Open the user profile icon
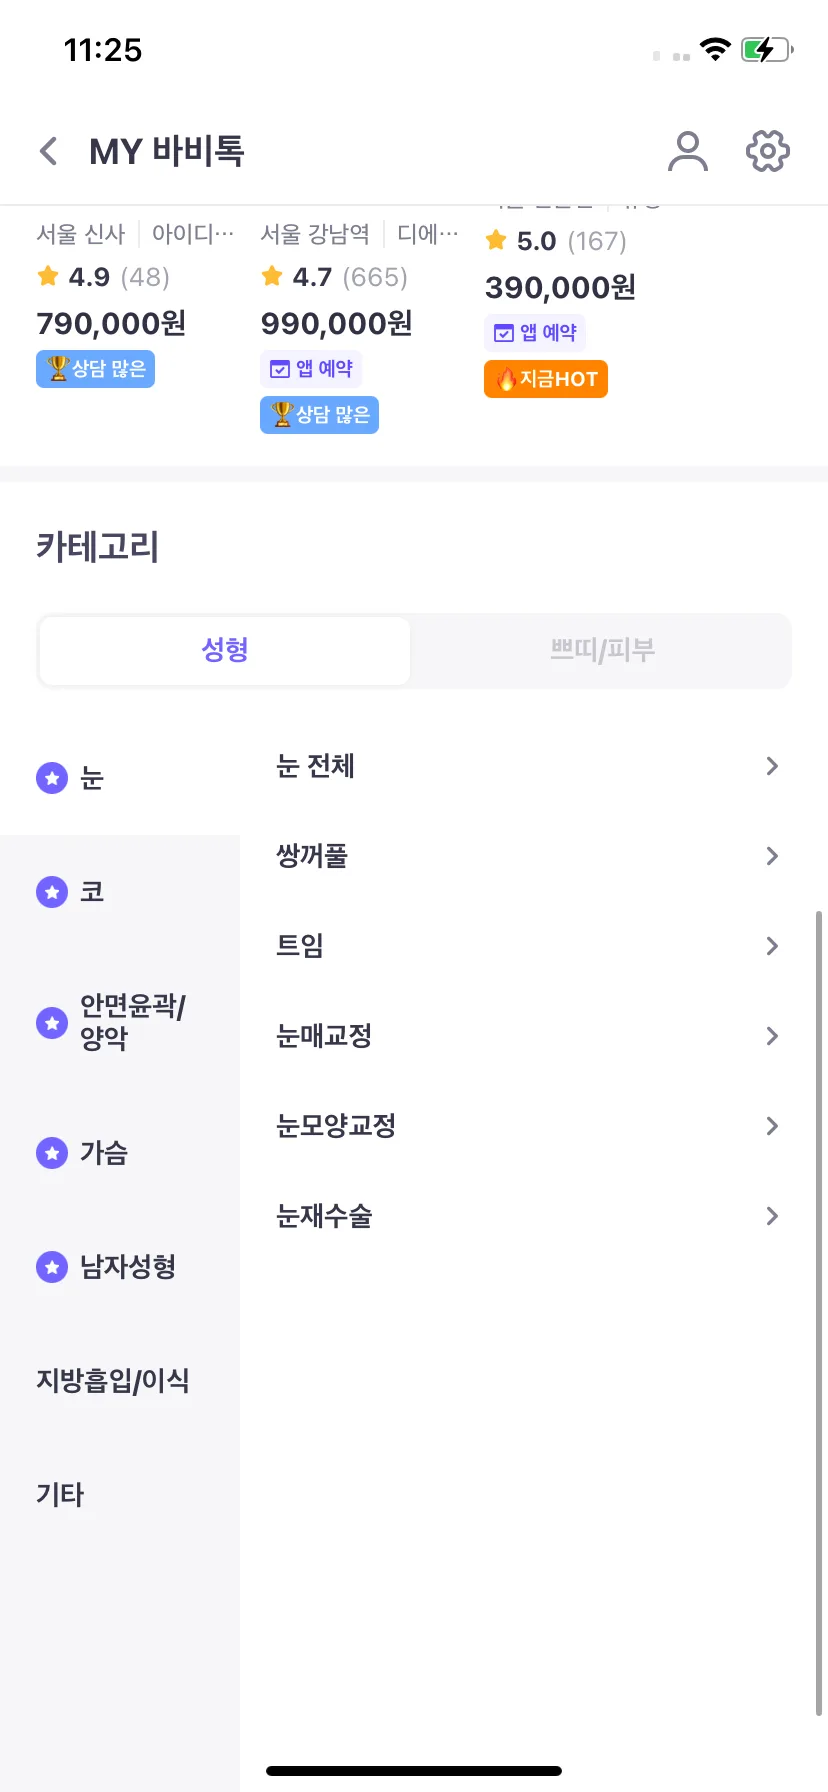The height and width of the screenshot is (1792, 828). tap(688, 151)
